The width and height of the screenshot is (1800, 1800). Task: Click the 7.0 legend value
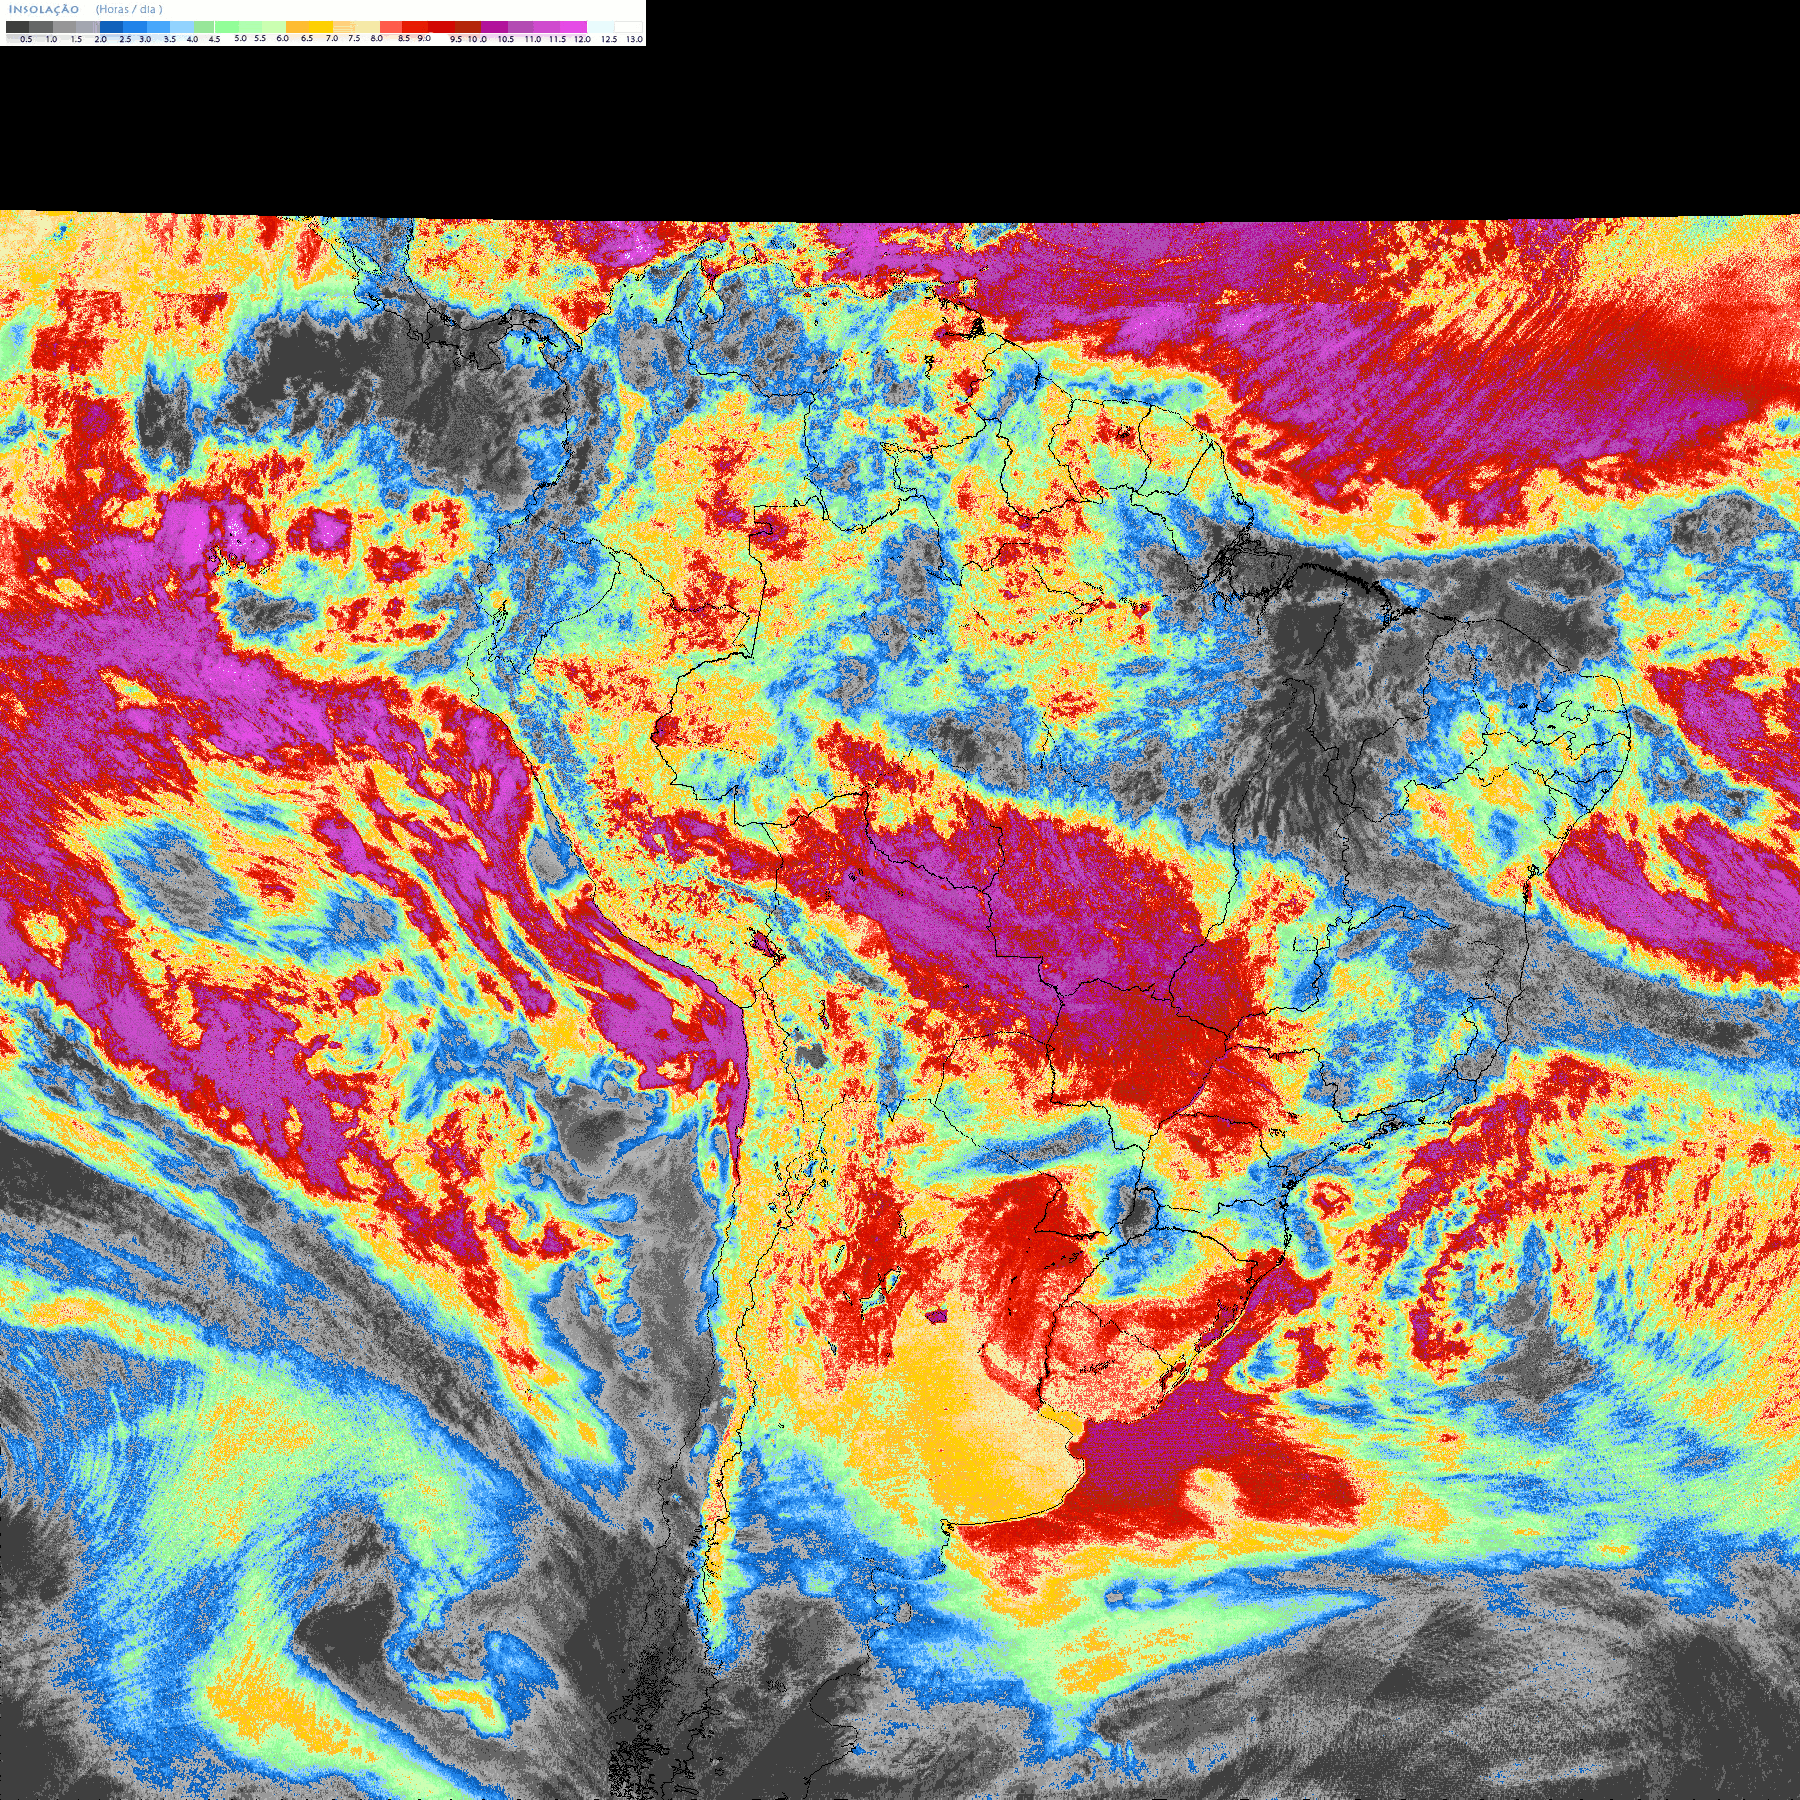coord(332,38)
